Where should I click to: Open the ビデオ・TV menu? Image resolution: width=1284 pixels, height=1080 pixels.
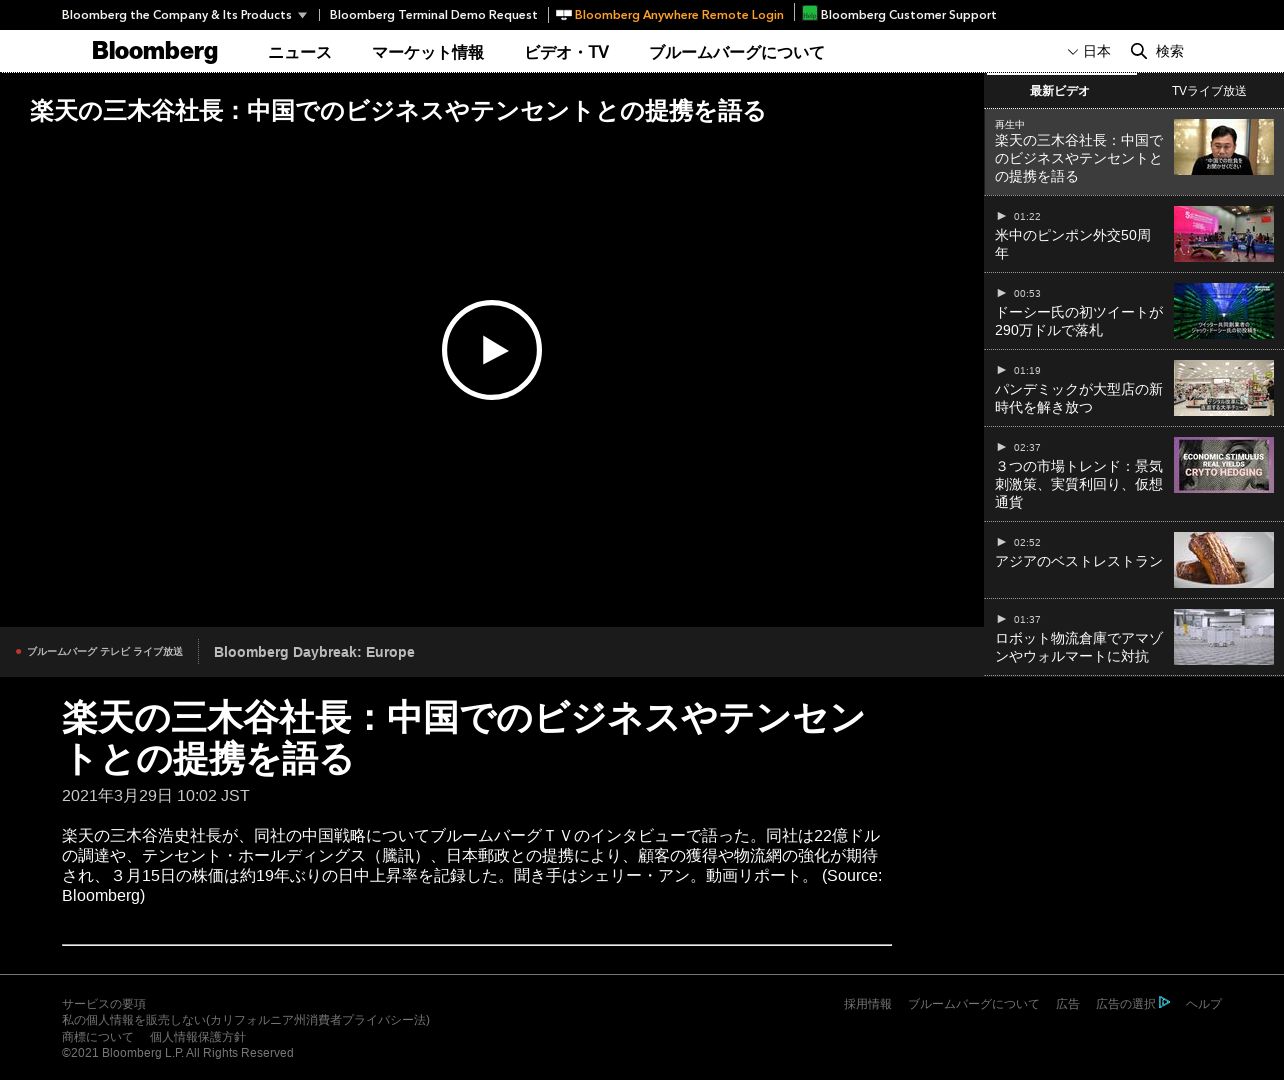566,53
